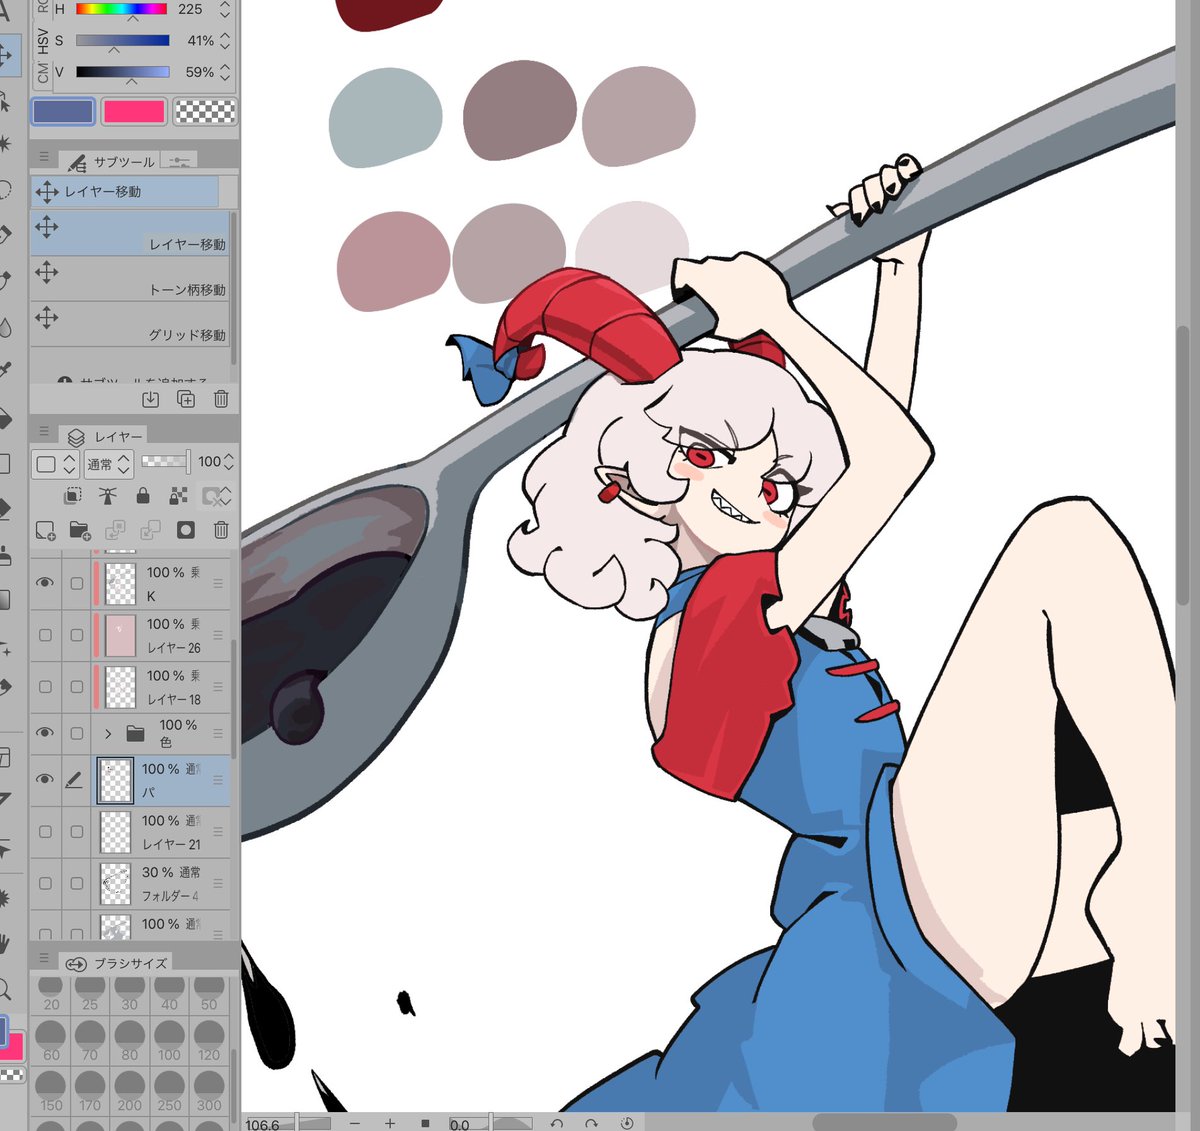Image resolution: width=1200 pixels, height=1131 pixels.
Task: Create a new raster layer
Action: 45,530
